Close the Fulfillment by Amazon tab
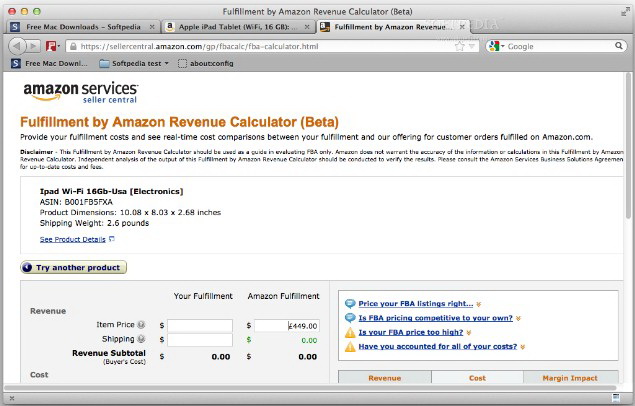 [x=462, y=27]
